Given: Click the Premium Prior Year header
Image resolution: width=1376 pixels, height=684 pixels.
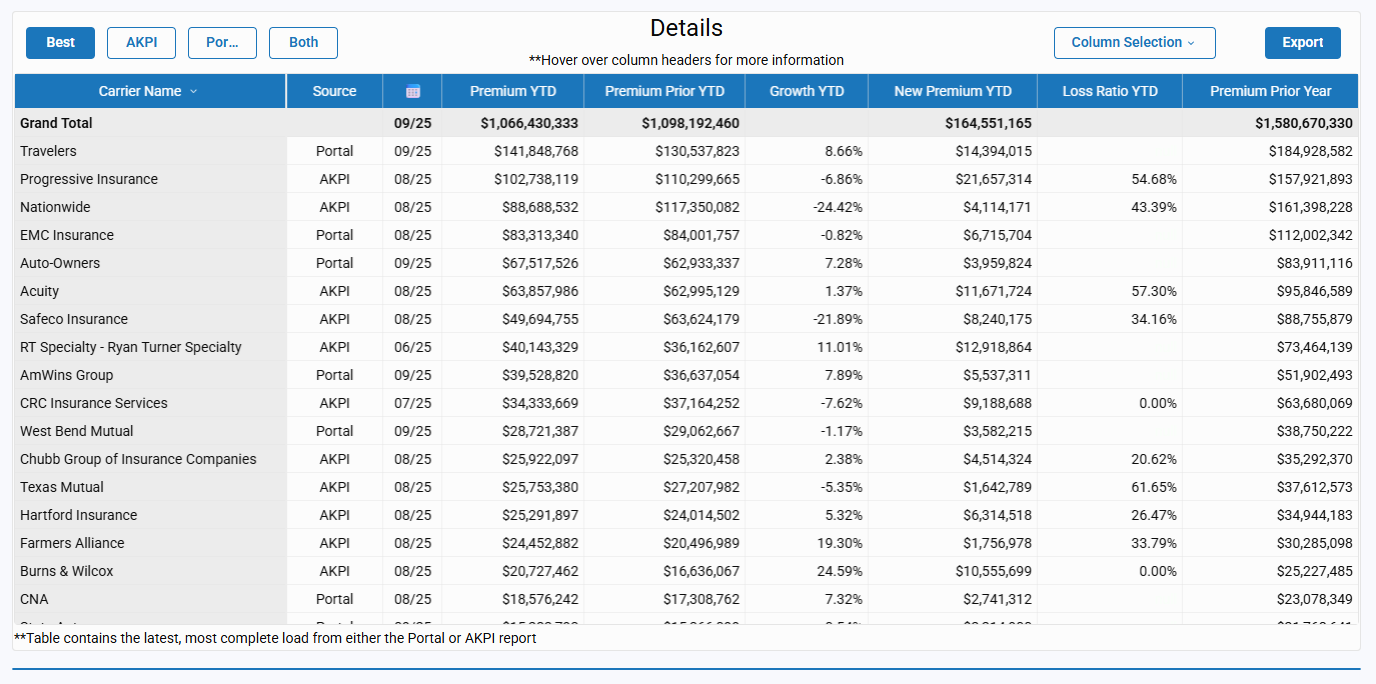Looking at the screenshot, I should (1270, 91).
